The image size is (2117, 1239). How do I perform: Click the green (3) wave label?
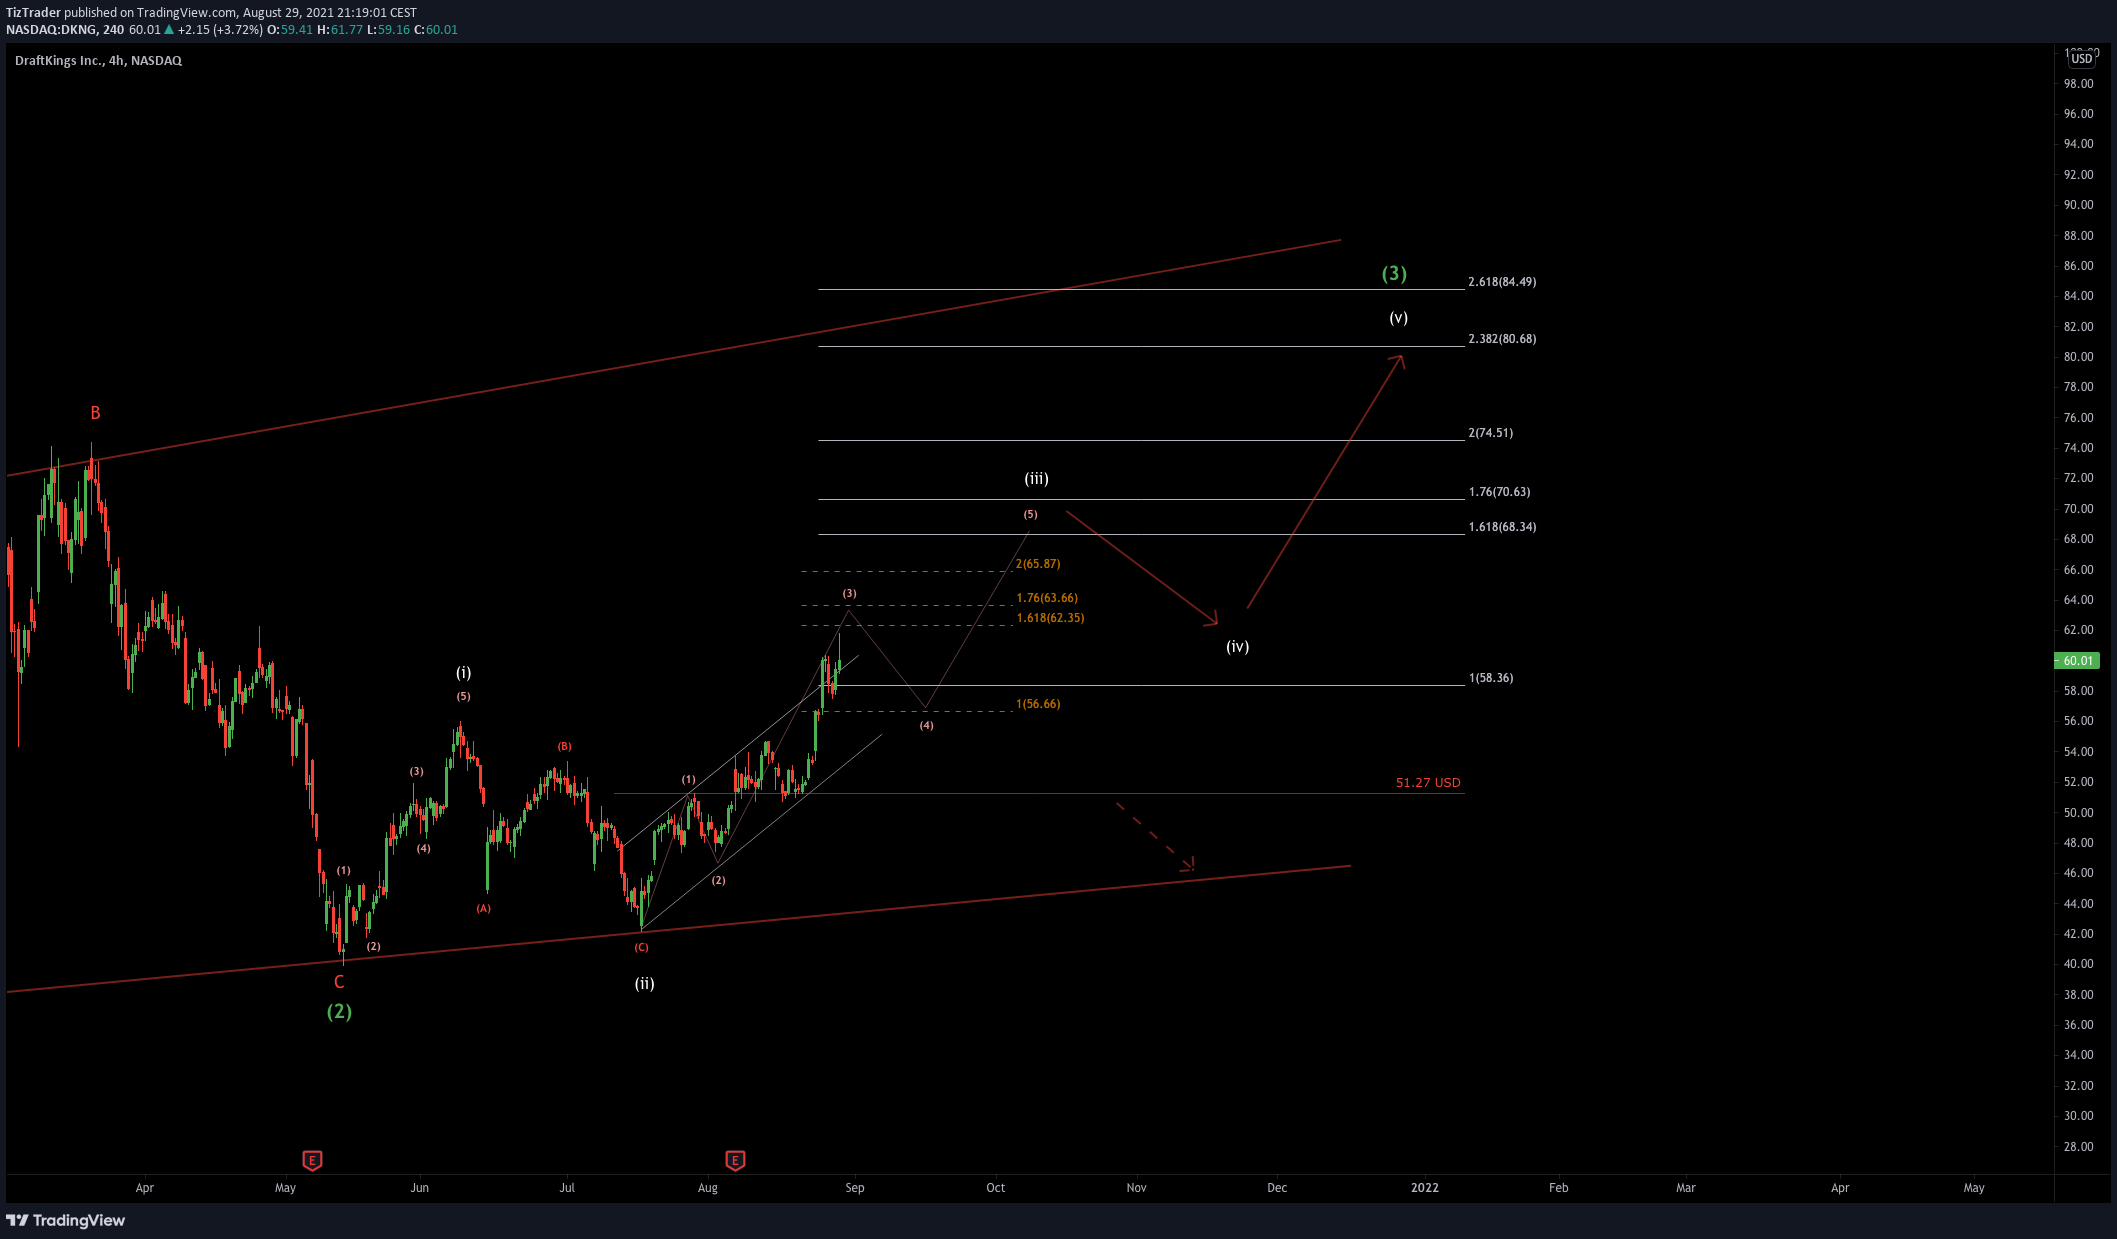tap(1394, 273)
